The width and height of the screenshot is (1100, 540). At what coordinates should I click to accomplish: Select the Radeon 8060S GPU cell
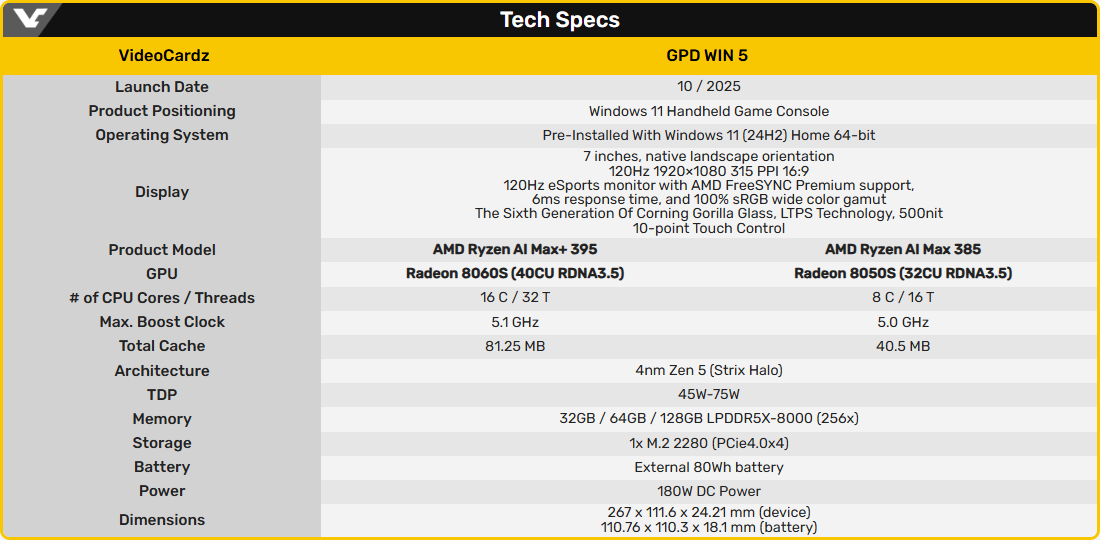click(x=514, y=273)
